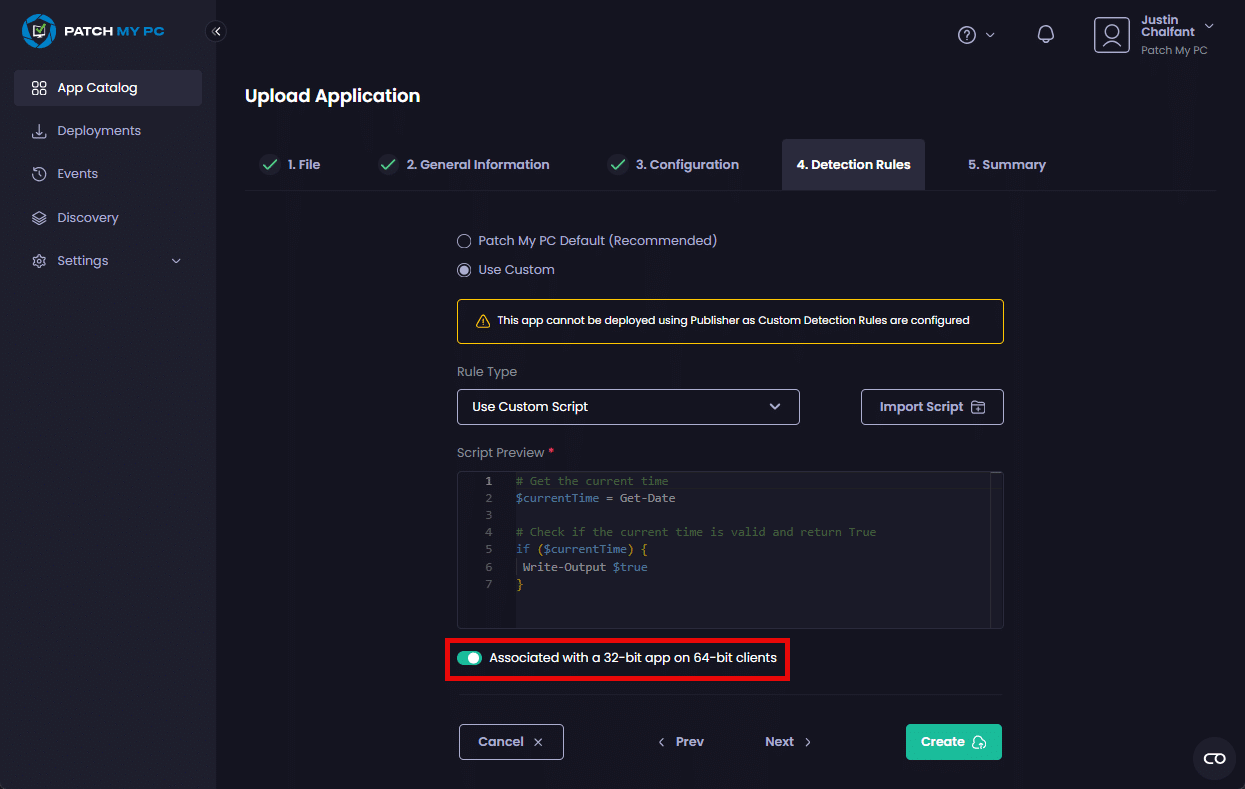Click the Patch My PC logo icon

point(39,31)
